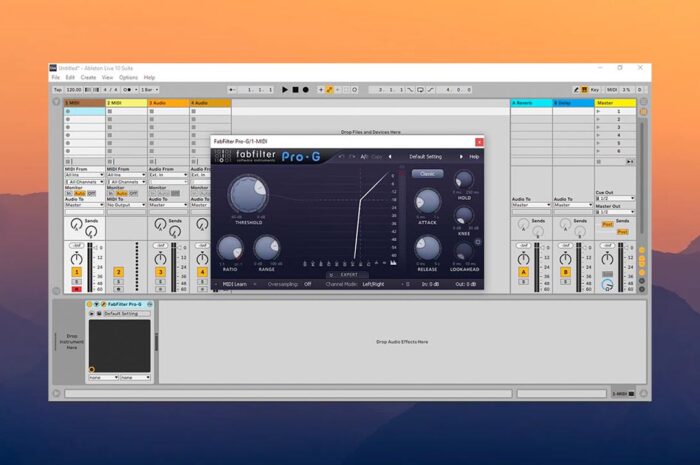Click first clip slot of 2 MIDI track
The height and width of the screenshot is (465, 700).
coord(126,111)
